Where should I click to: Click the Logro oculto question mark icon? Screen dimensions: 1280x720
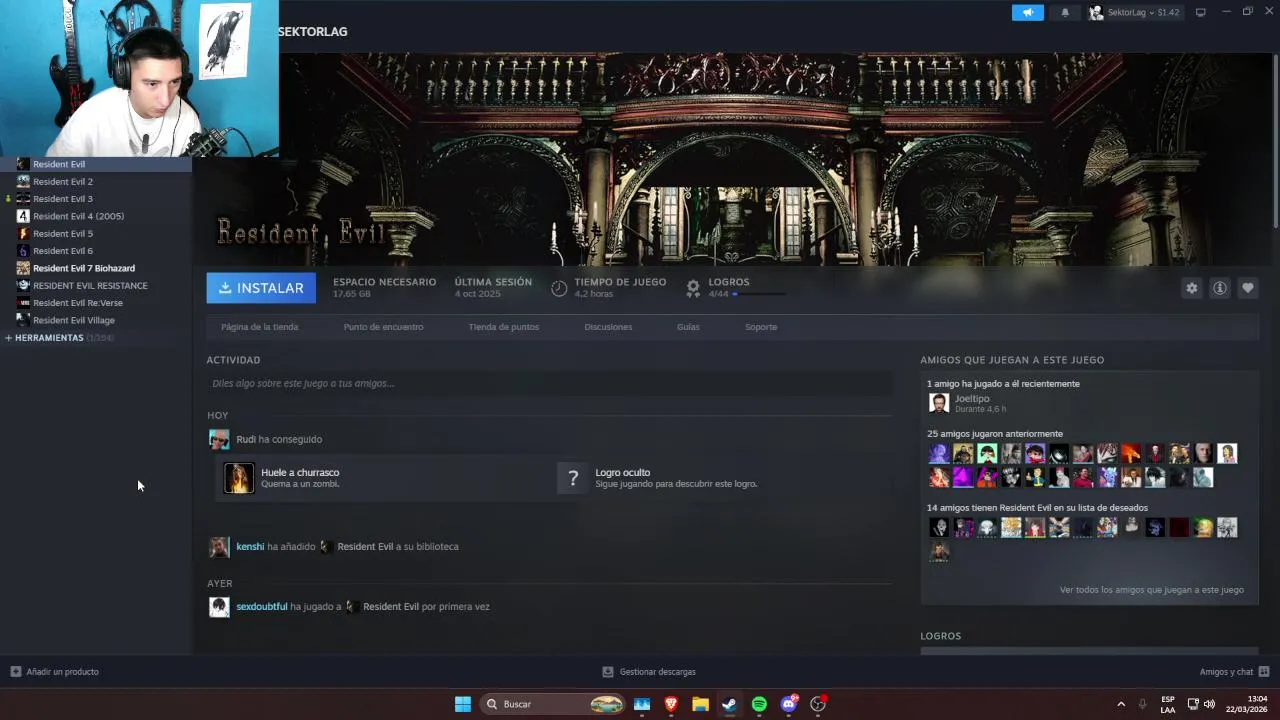[573, 478]
